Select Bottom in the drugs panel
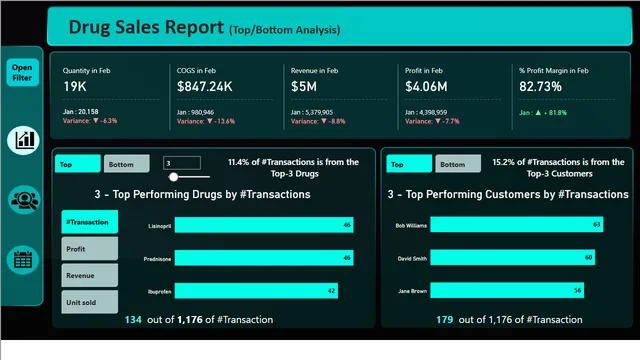The image size is (640, 360). [127, 164]
